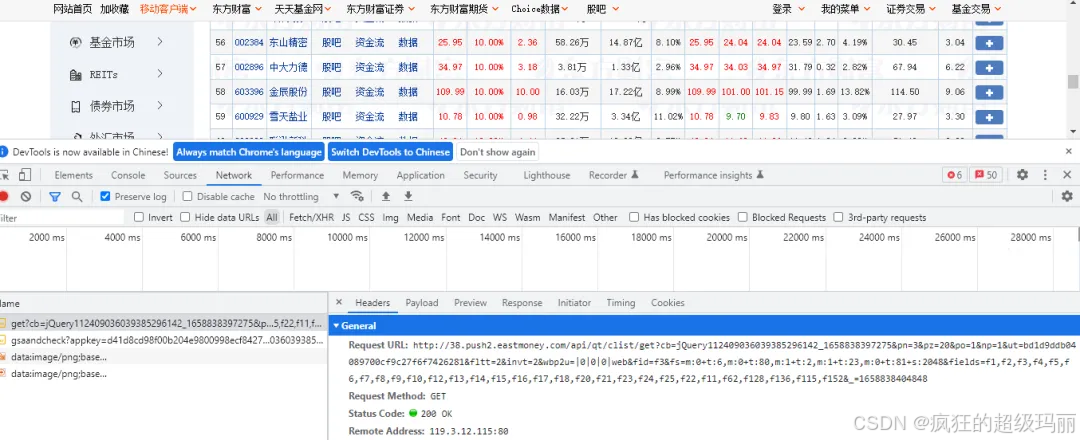The image size is (1080, 440).
Task: Stop recording network log red button
Action: click(x=3, y=196)
